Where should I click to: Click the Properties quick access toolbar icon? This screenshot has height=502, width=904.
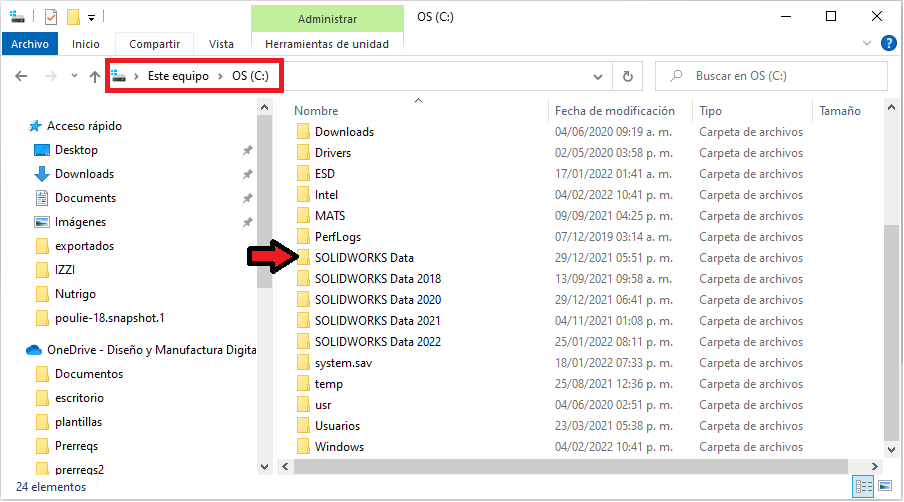coord(51,17)
